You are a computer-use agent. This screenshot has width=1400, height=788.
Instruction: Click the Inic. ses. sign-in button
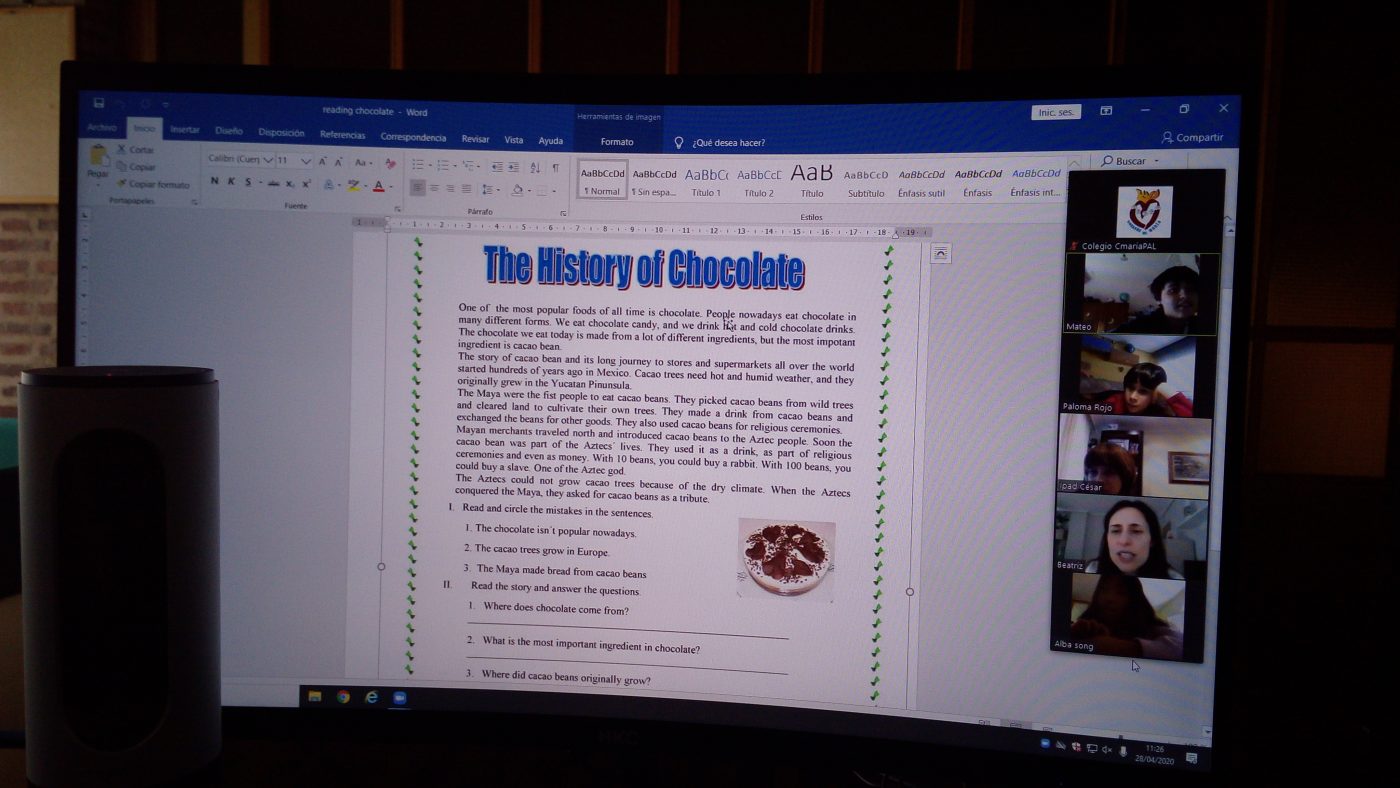1056,112
